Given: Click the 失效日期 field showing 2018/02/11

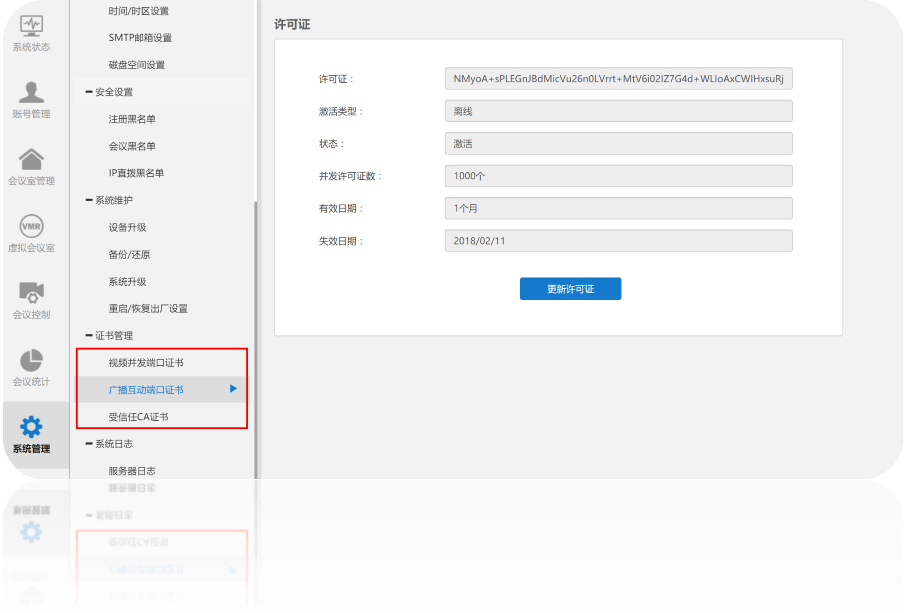Looking at the screenshot, I should [x=619, y=240].
